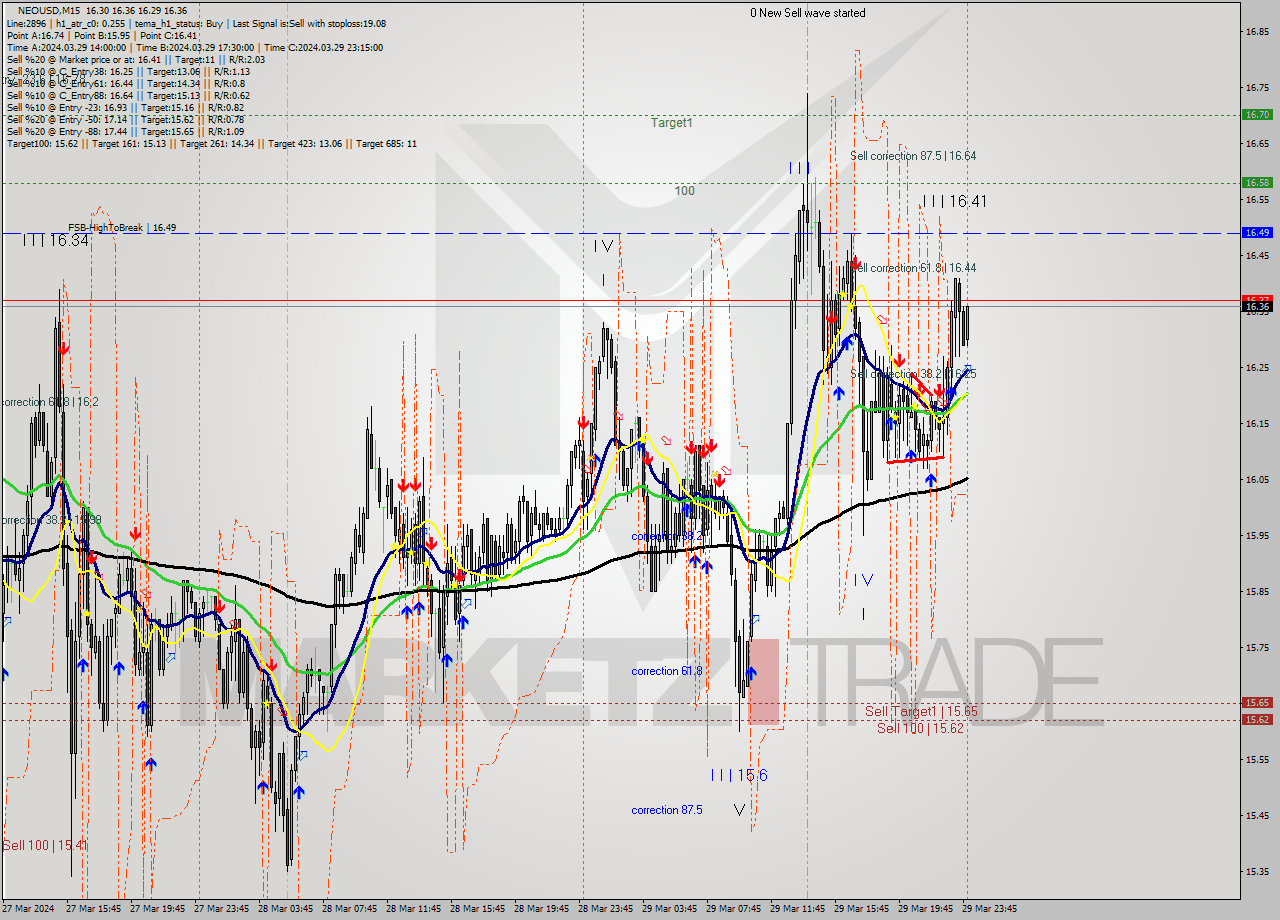The height and width of the screenshot is (920, 1280).
Task: Click the blue 'correction 87.5' label
Action: coord(666,810)
